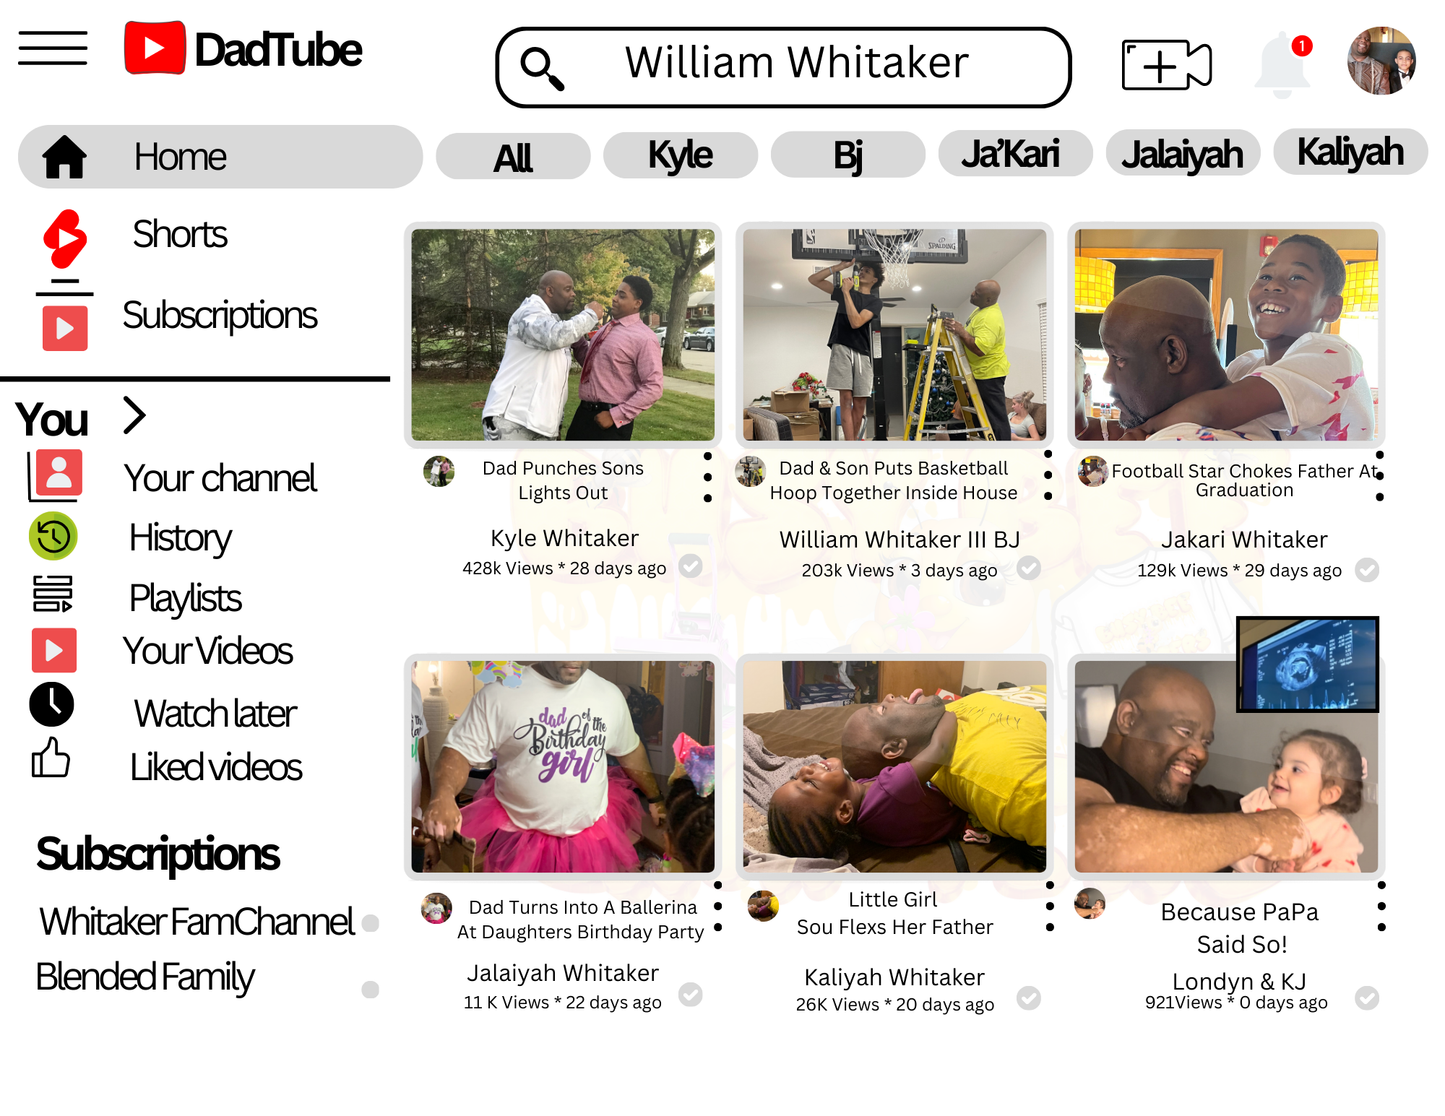Screen dimensions: 1445x1116
Task: Toggle checkmark beside Jakari Whitaker video
Action: [1367, 570]
